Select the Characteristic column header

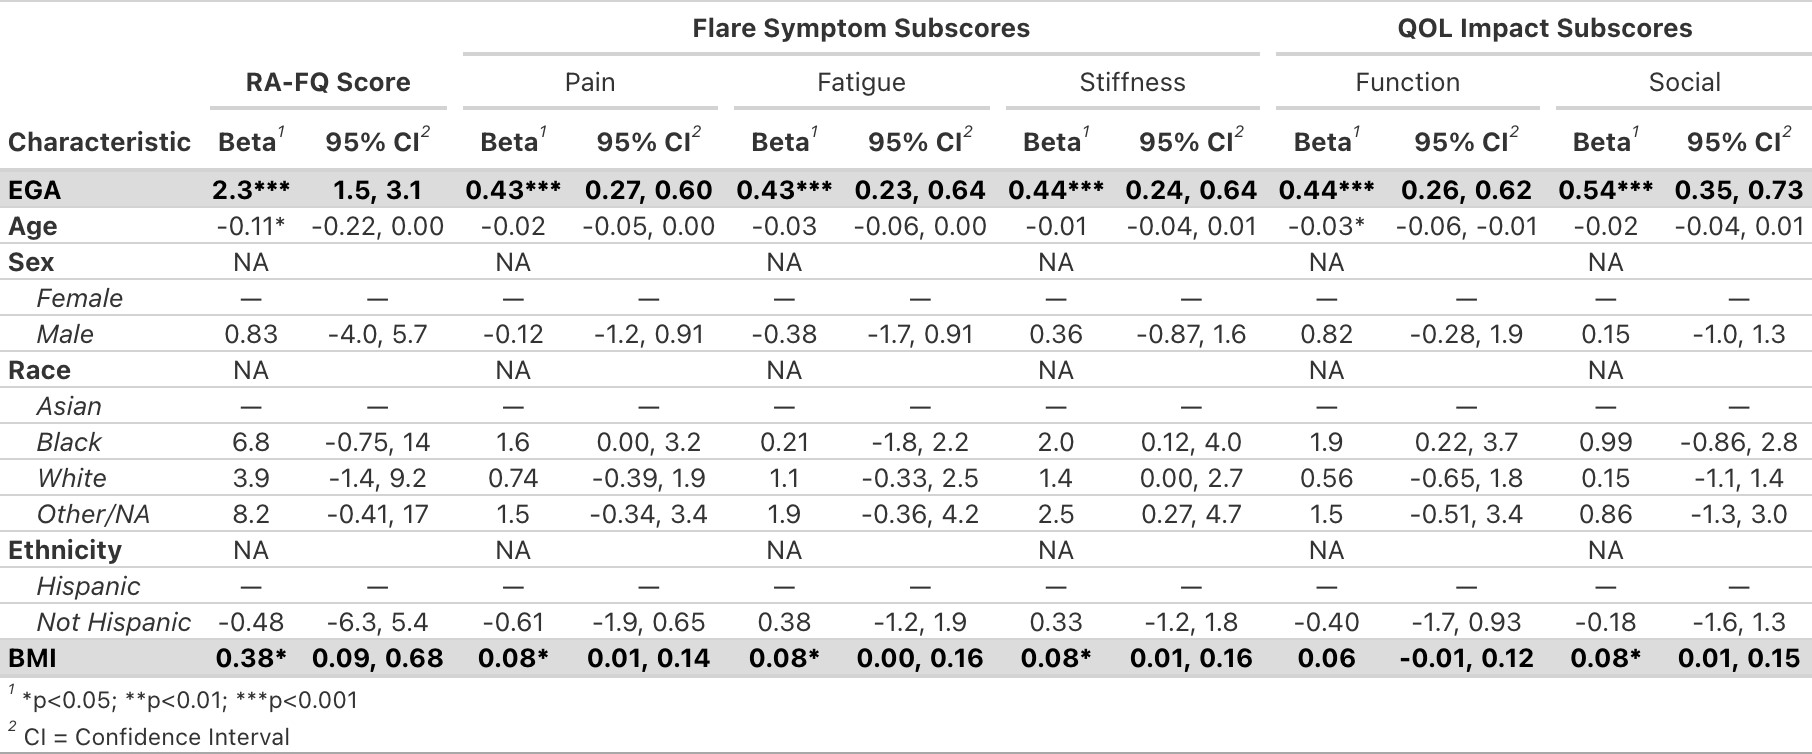pyautogui.click(x=99, y=142)
